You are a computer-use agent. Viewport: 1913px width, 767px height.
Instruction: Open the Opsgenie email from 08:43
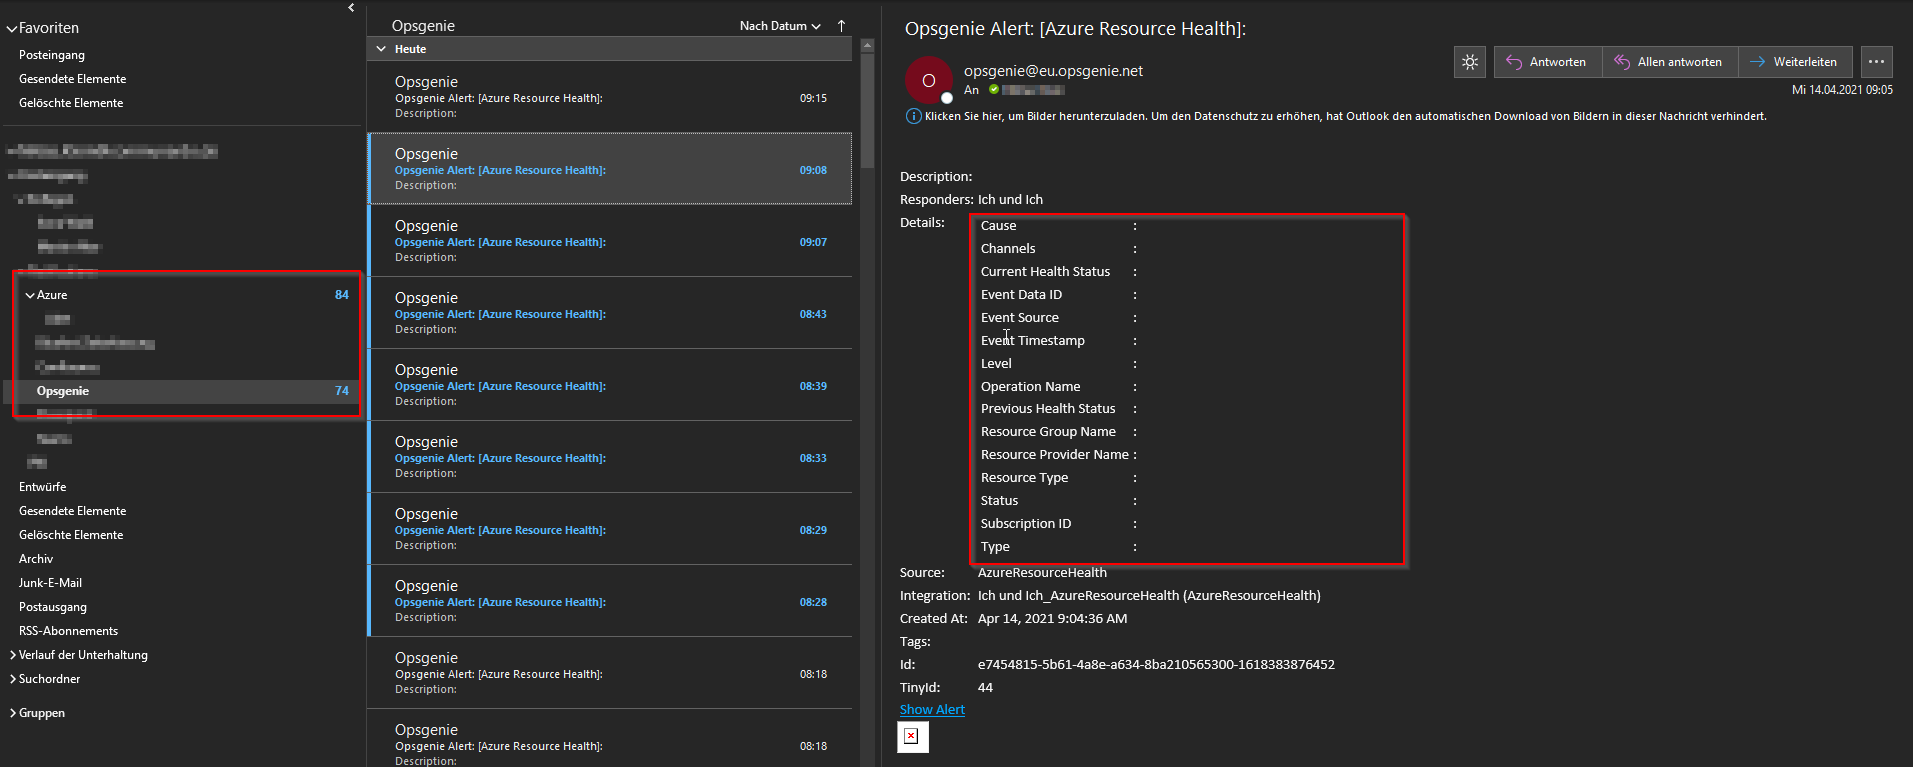tap(609, 313)
